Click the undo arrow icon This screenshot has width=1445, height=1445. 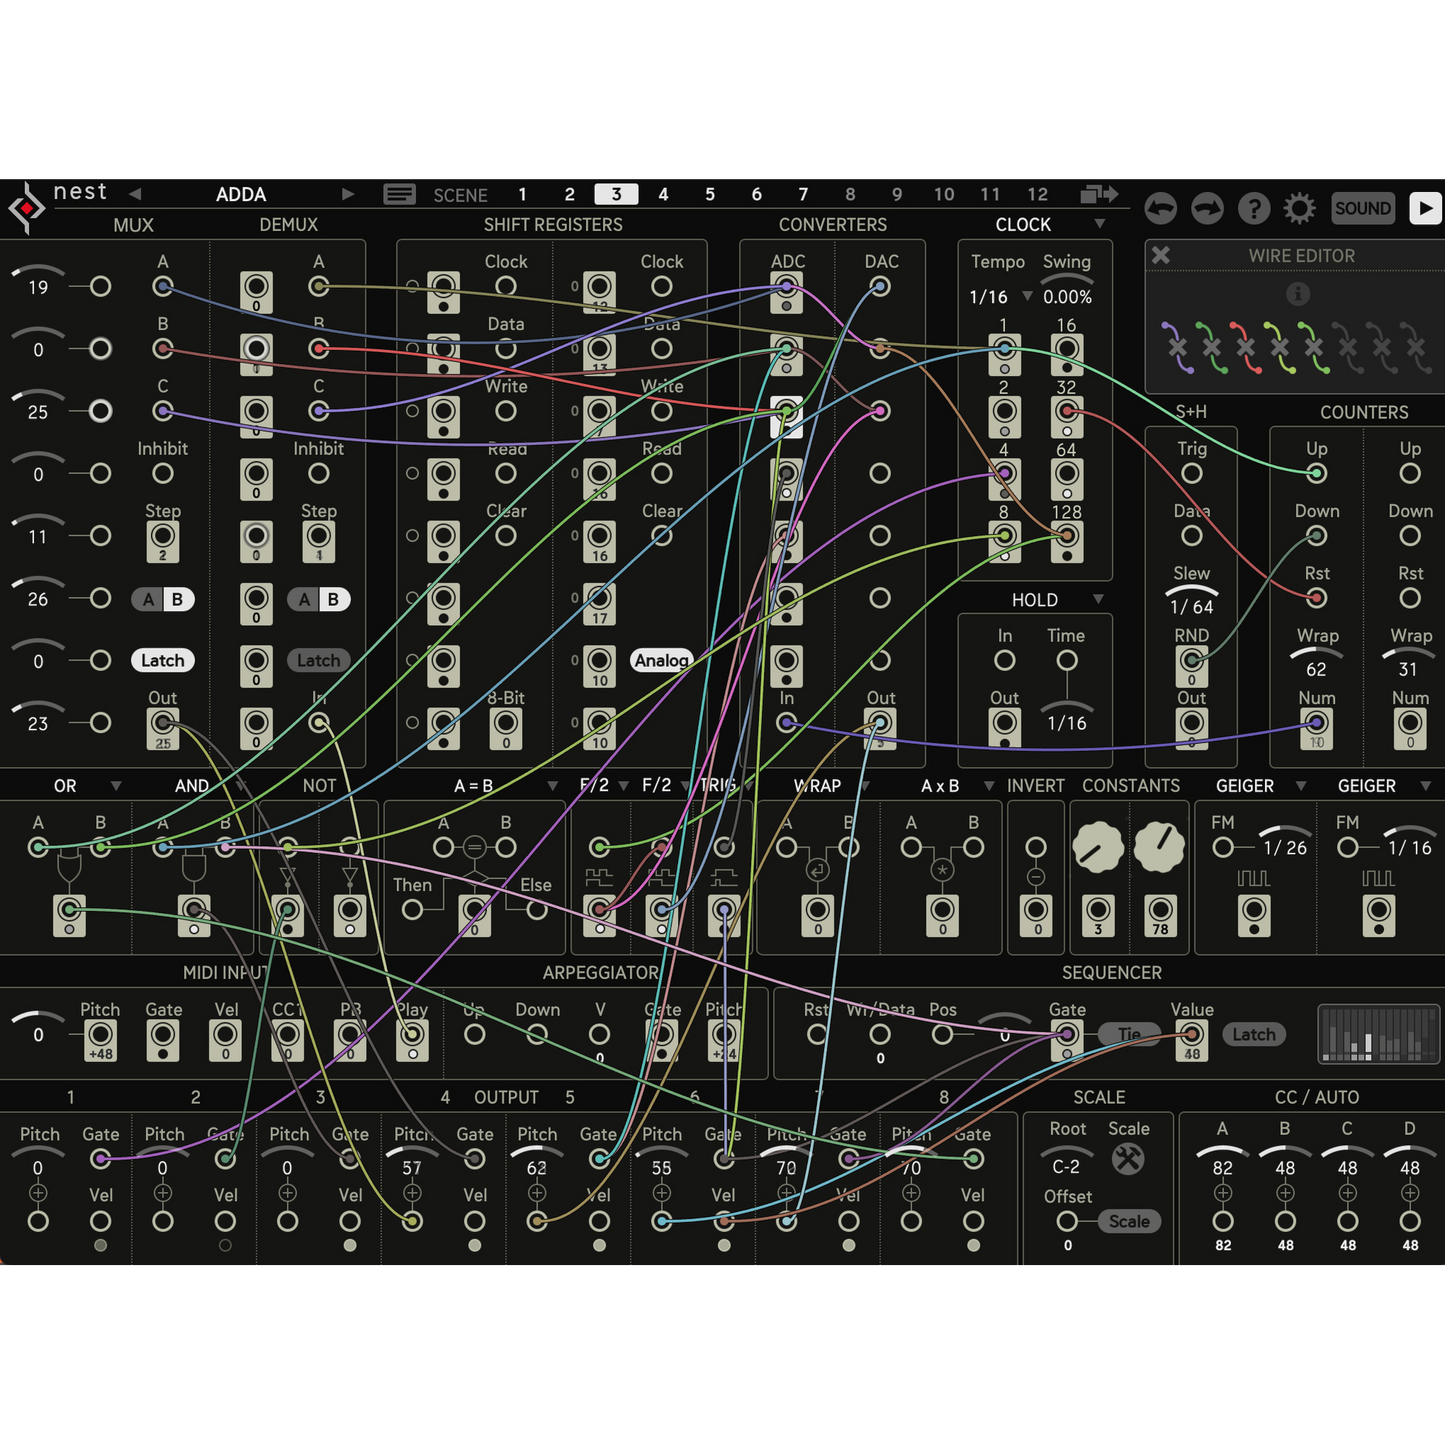[1160, 208]
